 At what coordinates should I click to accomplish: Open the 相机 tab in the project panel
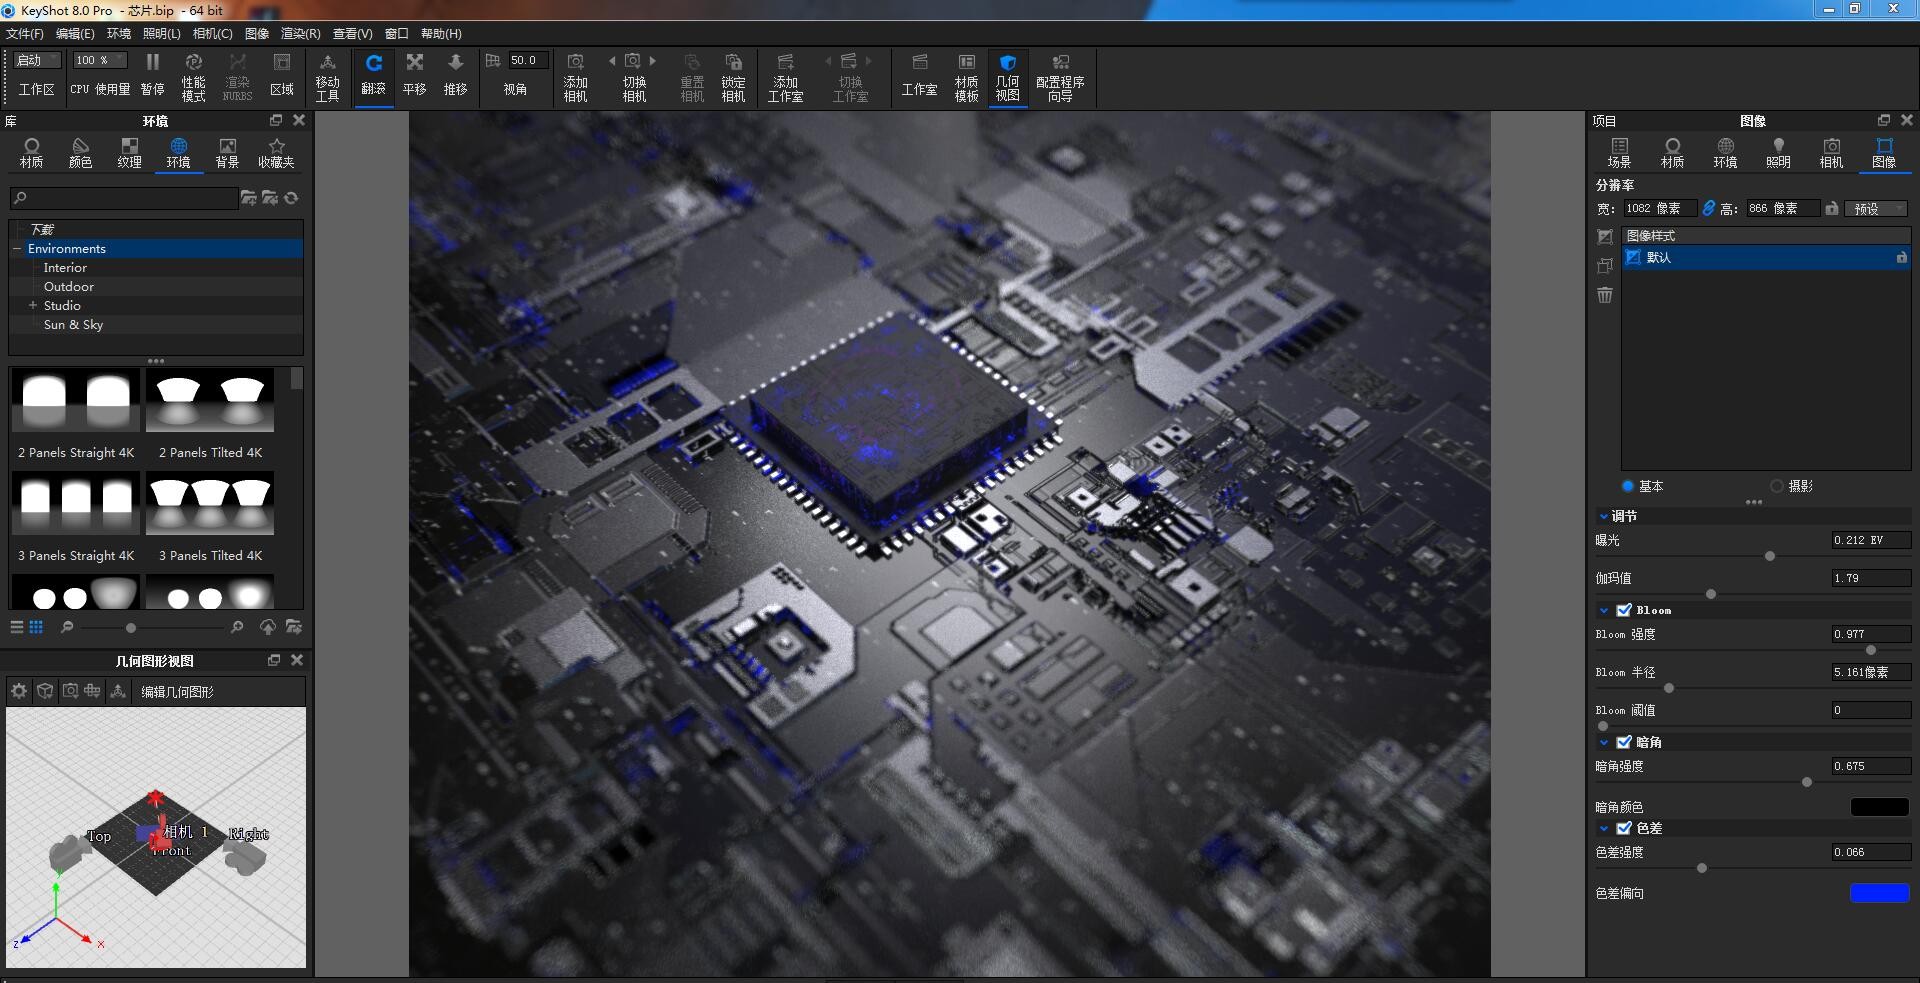click(1832, 154)
